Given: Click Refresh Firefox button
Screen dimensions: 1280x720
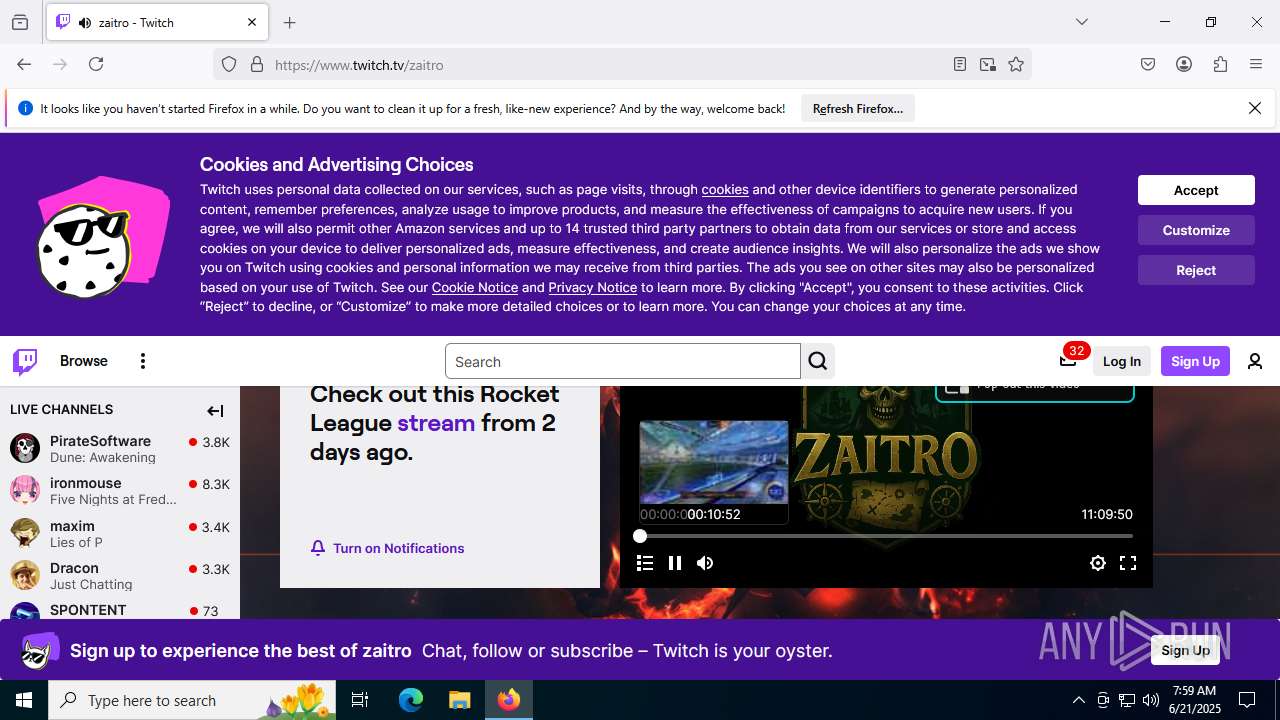Looking at the screenshot, I should point(858,109).
